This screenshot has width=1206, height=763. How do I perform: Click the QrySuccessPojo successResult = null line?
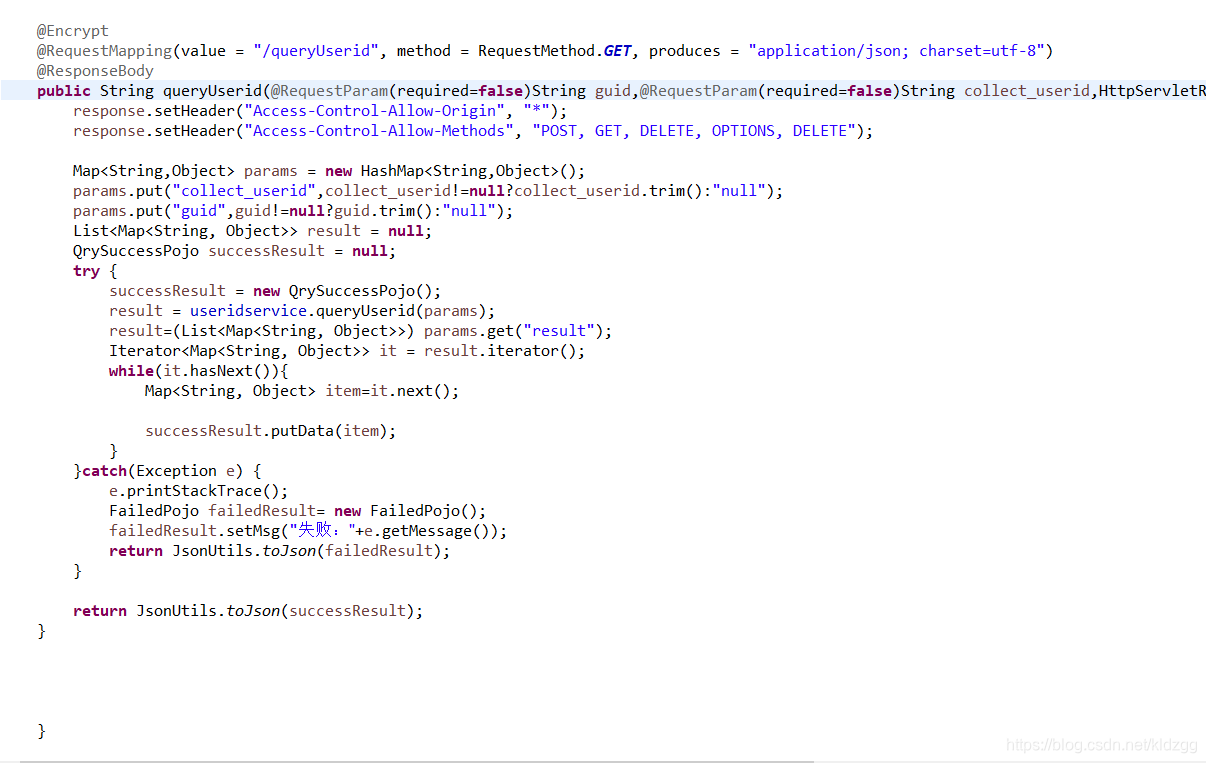pyautogui.click(x=234, y=251)
